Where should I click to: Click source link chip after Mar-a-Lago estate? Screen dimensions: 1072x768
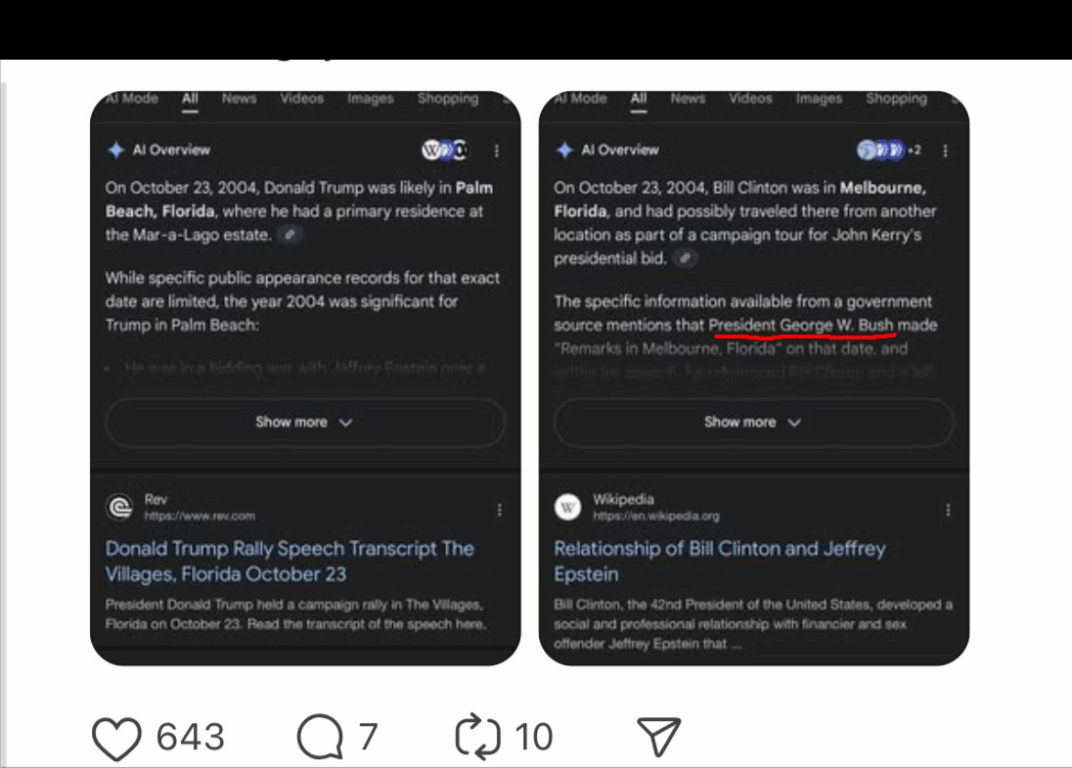click(290, 235)
